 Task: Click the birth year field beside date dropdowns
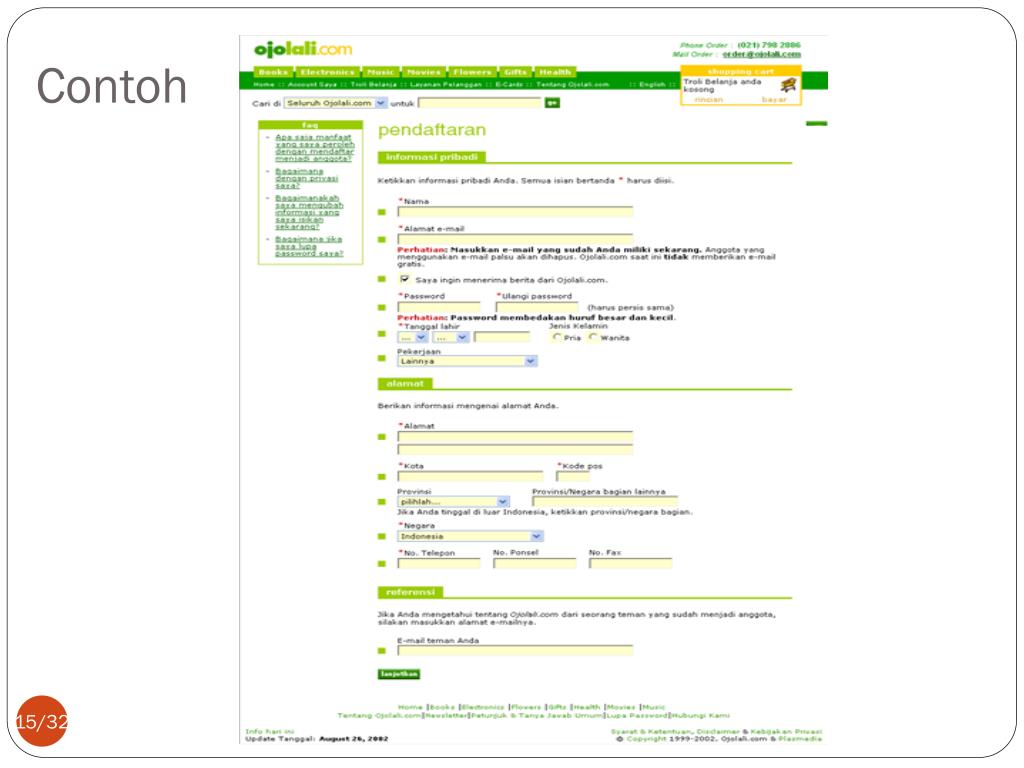(x=502, y=338)
